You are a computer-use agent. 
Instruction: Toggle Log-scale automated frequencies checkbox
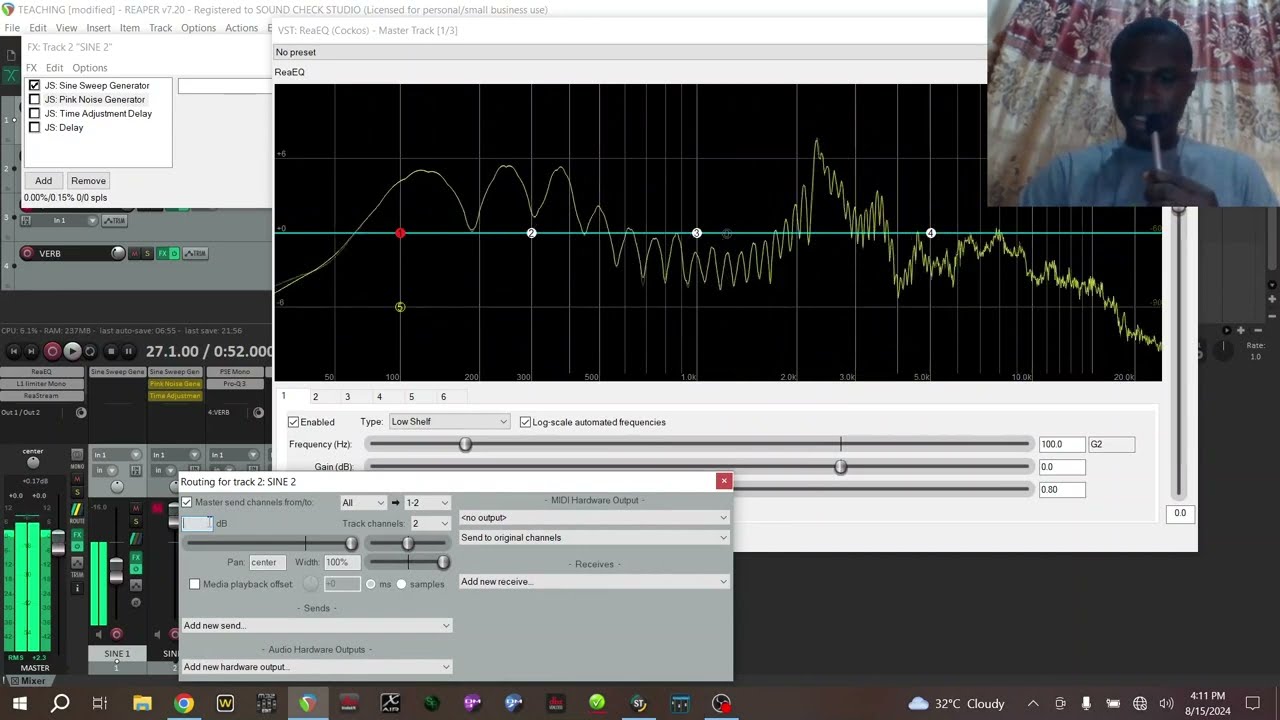[525, 422]
